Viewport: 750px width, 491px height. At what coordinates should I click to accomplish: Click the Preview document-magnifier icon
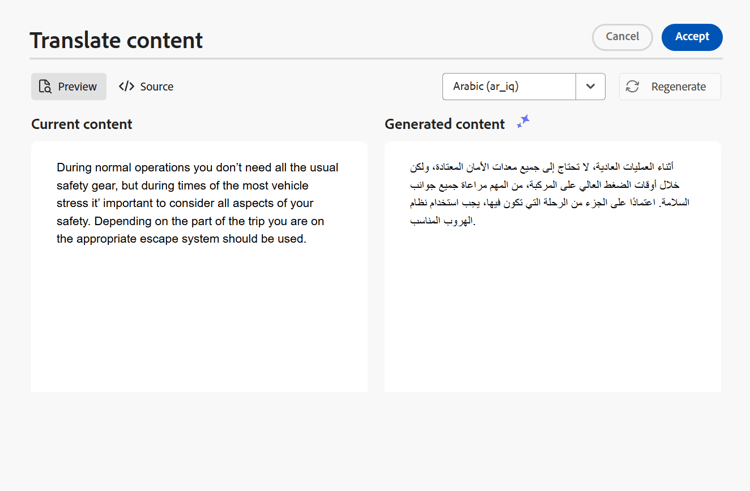point(45,87)
